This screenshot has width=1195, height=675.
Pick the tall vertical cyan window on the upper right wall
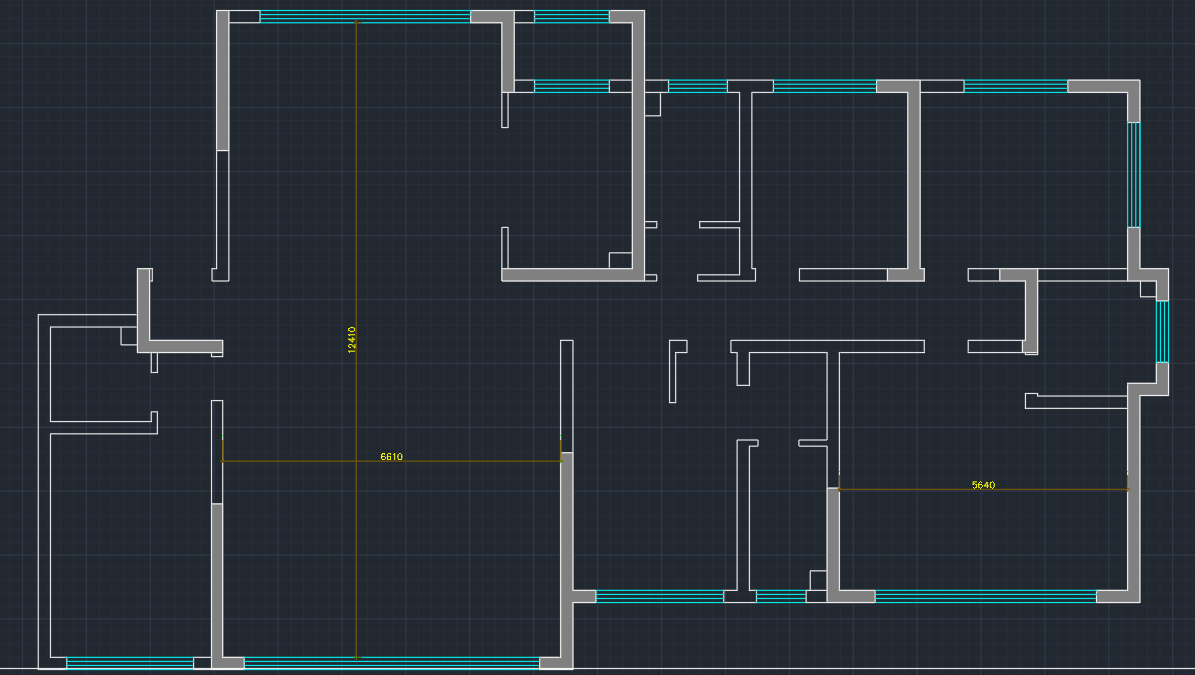pyautogui.click(x=1133, y=175)
